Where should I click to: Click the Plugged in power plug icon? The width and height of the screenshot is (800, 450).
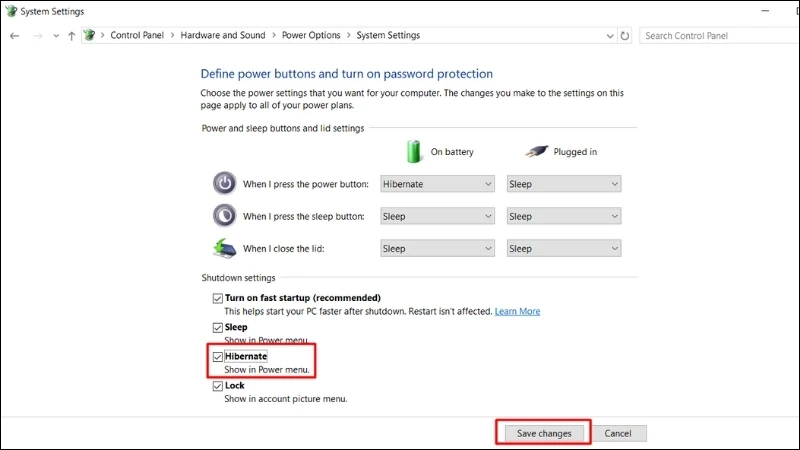click(x=536, y=151)
